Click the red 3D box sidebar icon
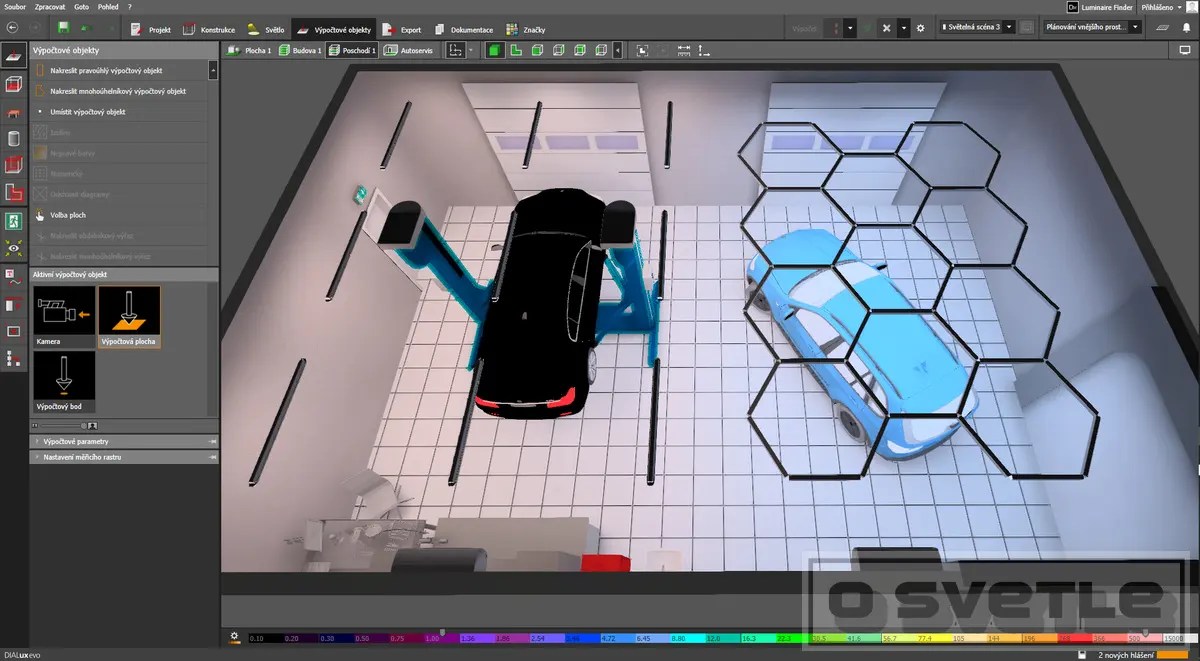Viewport: 1200px width, 661px height. click(x=13, y=84)
